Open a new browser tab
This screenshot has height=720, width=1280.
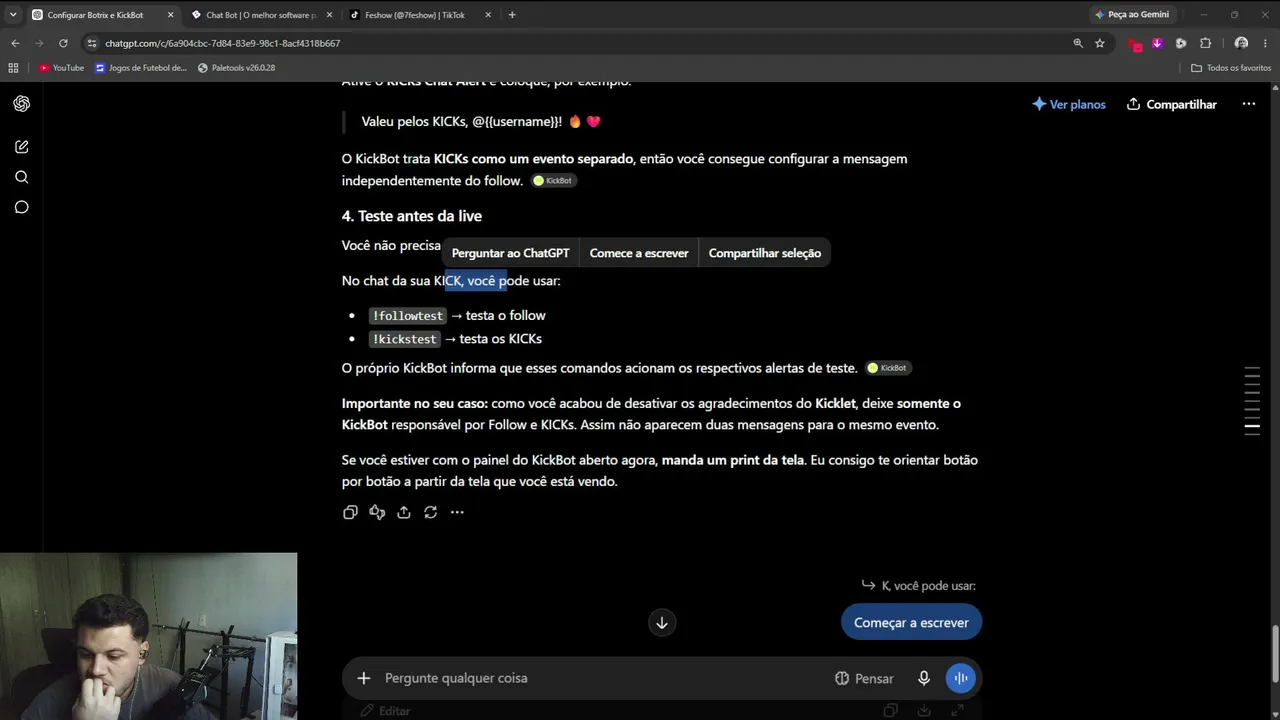(x=512, y=15)
